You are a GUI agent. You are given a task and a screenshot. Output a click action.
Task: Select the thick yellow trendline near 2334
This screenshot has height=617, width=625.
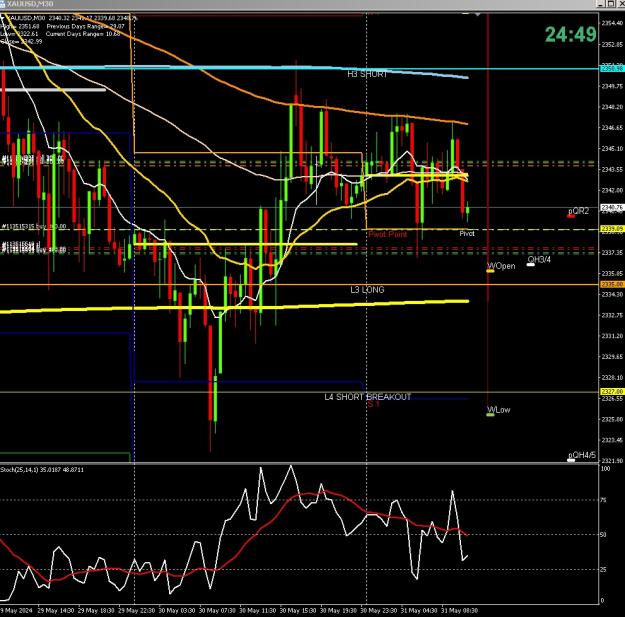pos(234,307)
